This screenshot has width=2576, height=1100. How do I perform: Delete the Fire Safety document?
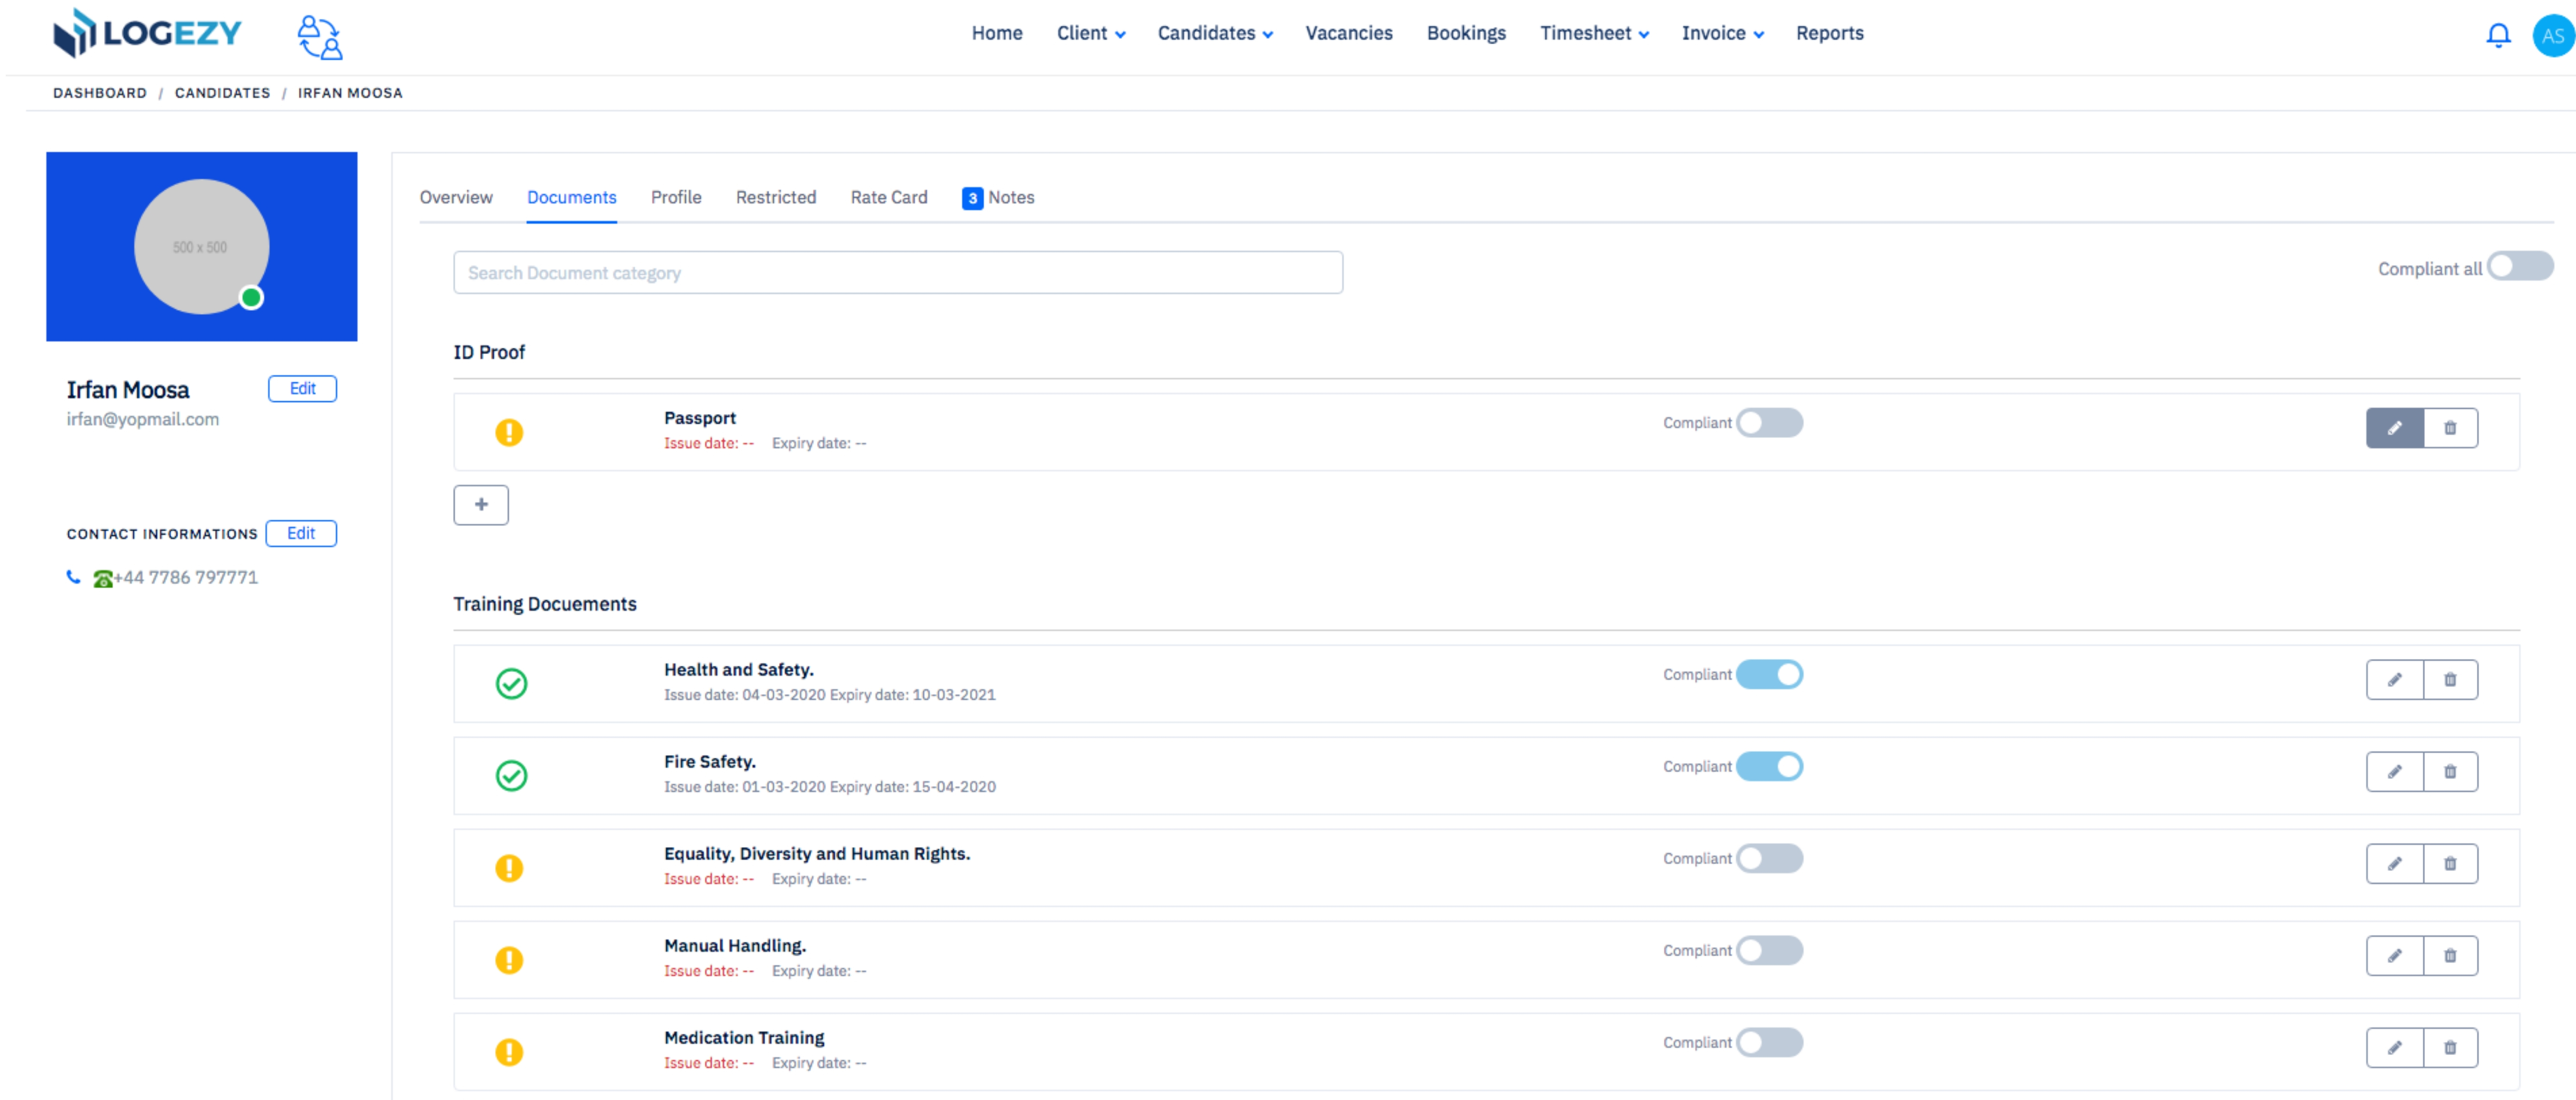click(2450, 772)
